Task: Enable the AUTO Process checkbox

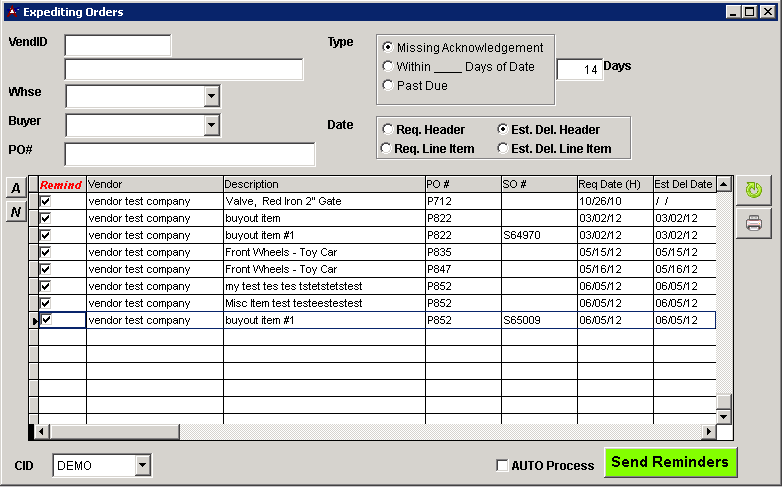Action: click(x=502, y=465)
